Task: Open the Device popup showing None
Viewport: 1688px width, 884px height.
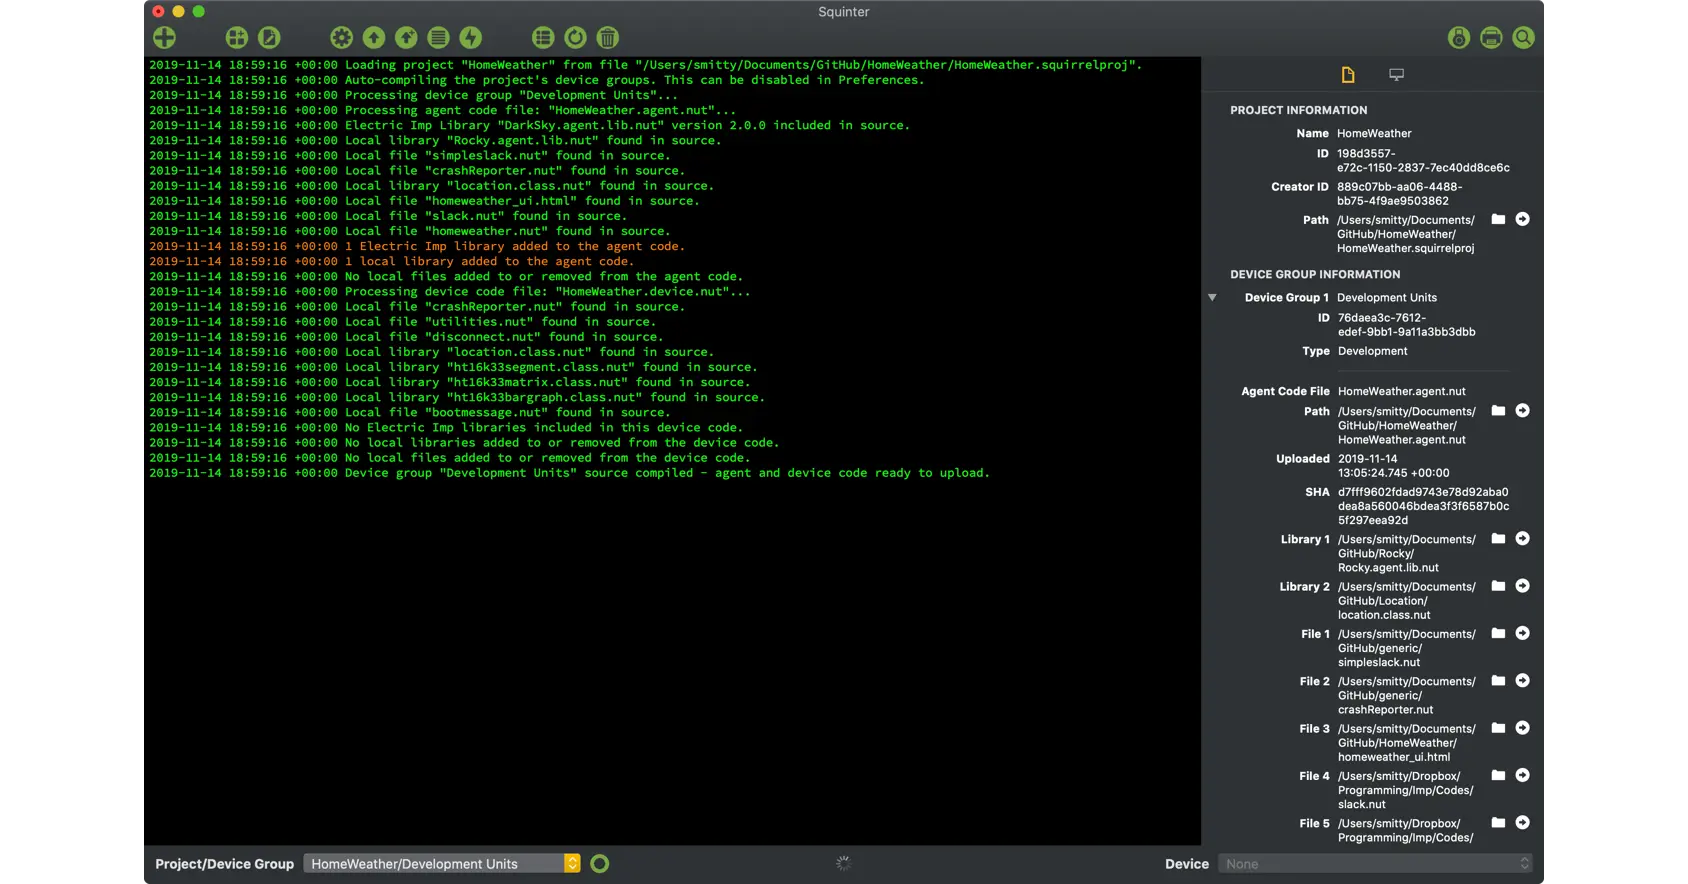Action: pyautogui.click(x=1375, y=864)
